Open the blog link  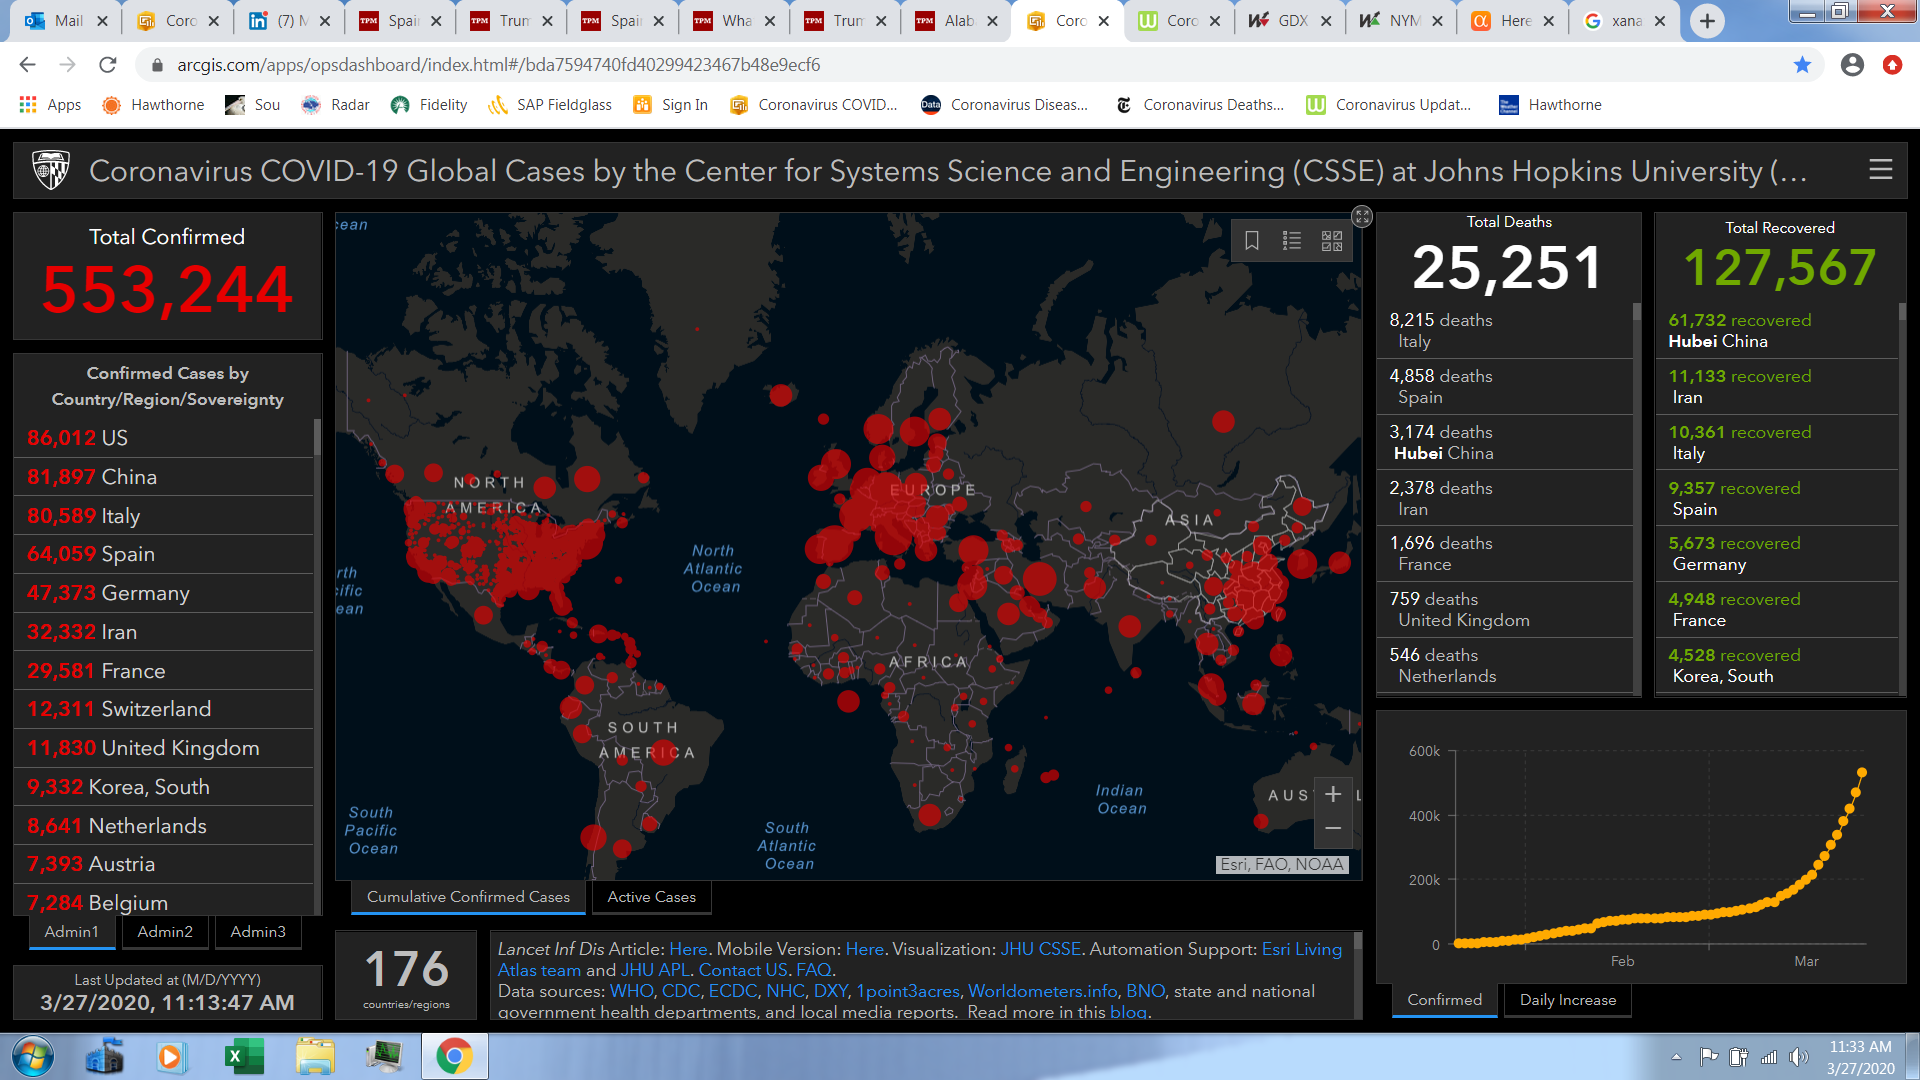[1128, 1012]
